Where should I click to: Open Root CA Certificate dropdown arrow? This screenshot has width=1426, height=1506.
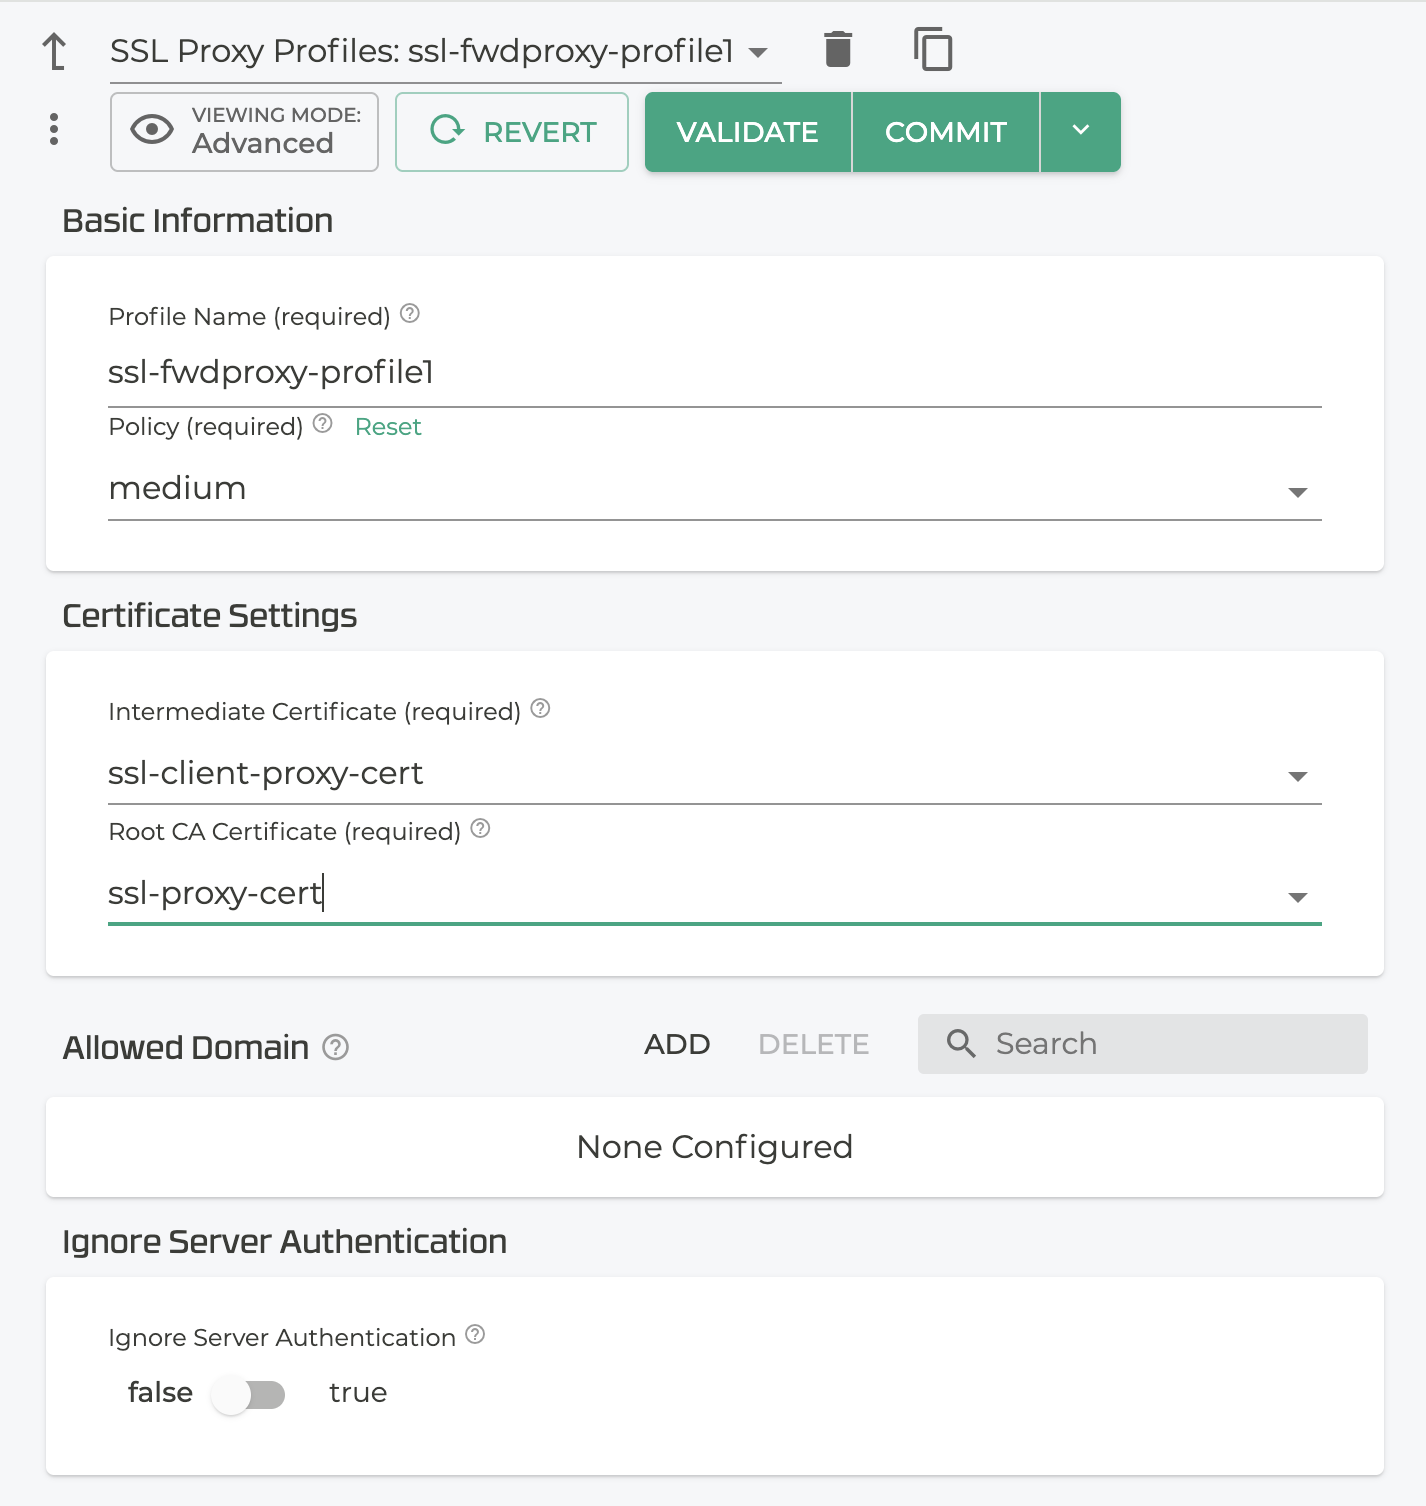click(1298, 898)
